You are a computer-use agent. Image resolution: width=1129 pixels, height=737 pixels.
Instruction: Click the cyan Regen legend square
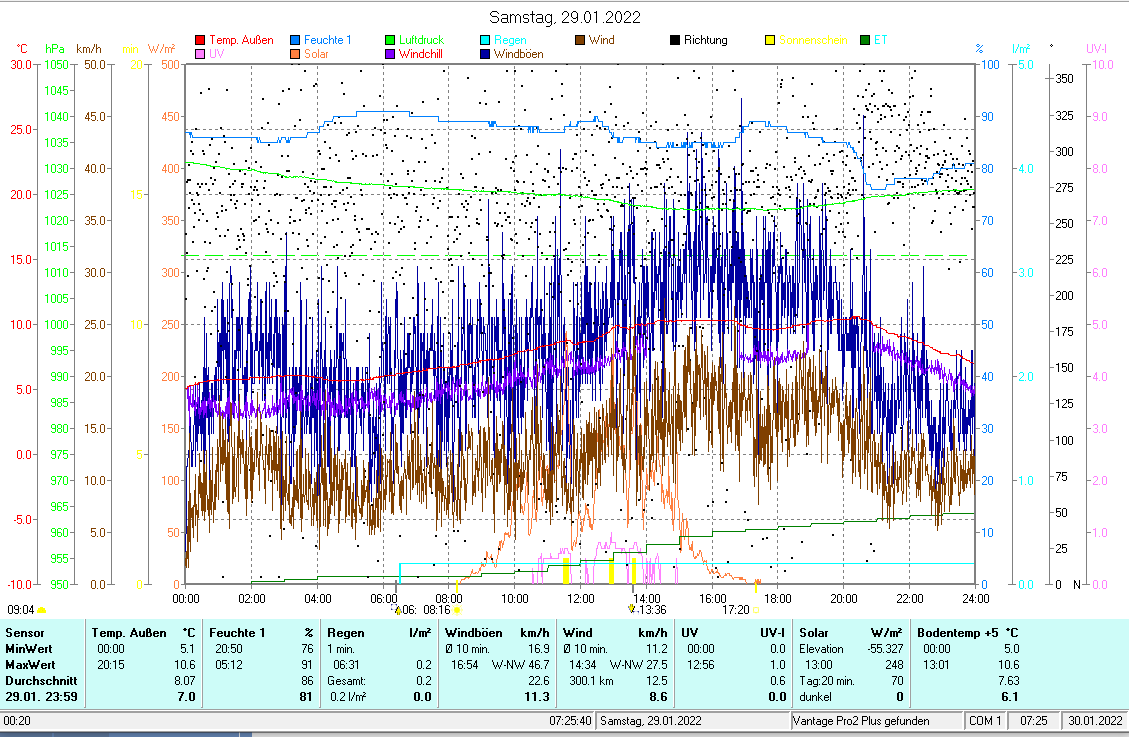click(x=485, y=40)
